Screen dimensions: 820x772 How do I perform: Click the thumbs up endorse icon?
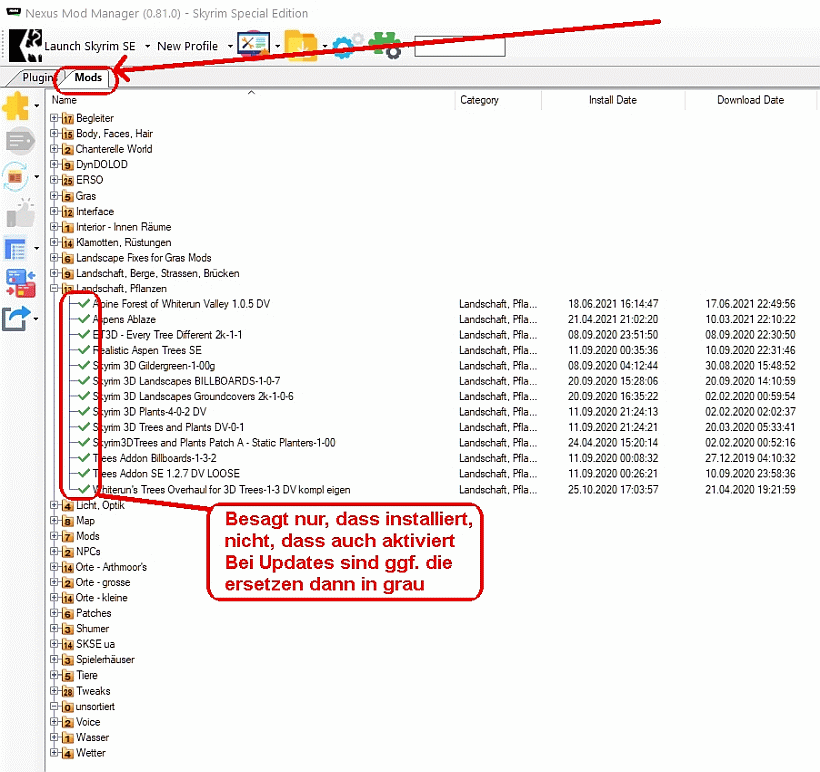click(19, 212)
